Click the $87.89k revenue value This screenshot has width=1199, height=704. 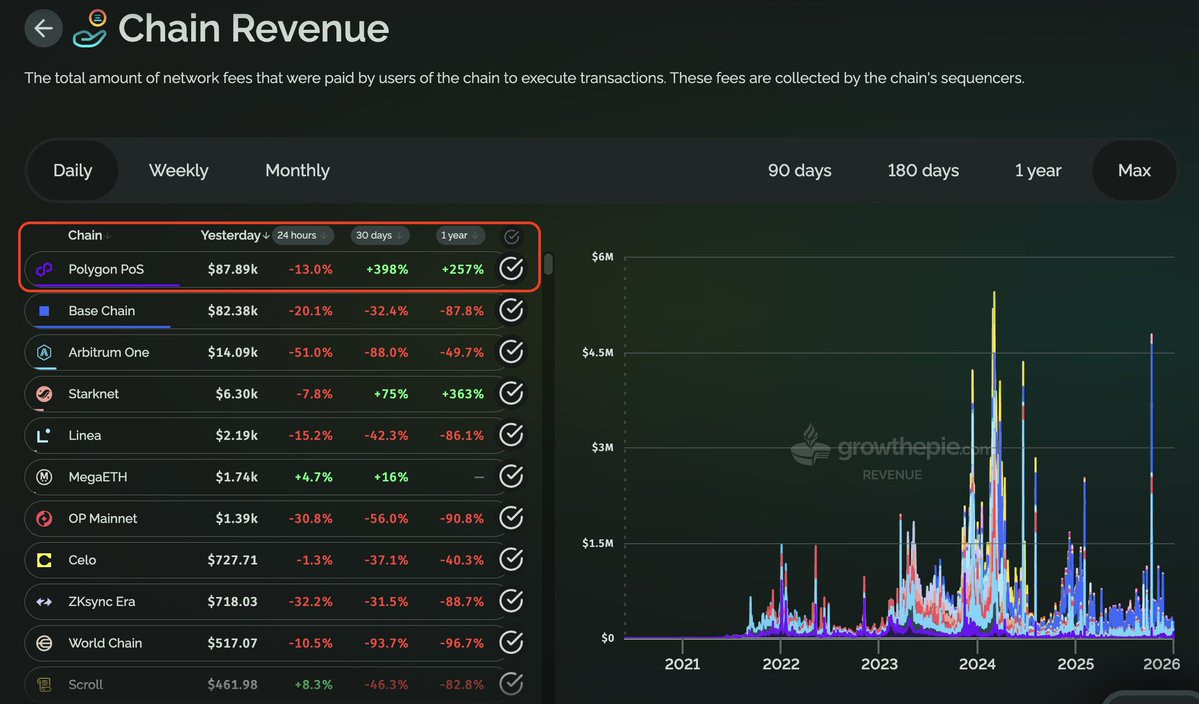point(232,269)
